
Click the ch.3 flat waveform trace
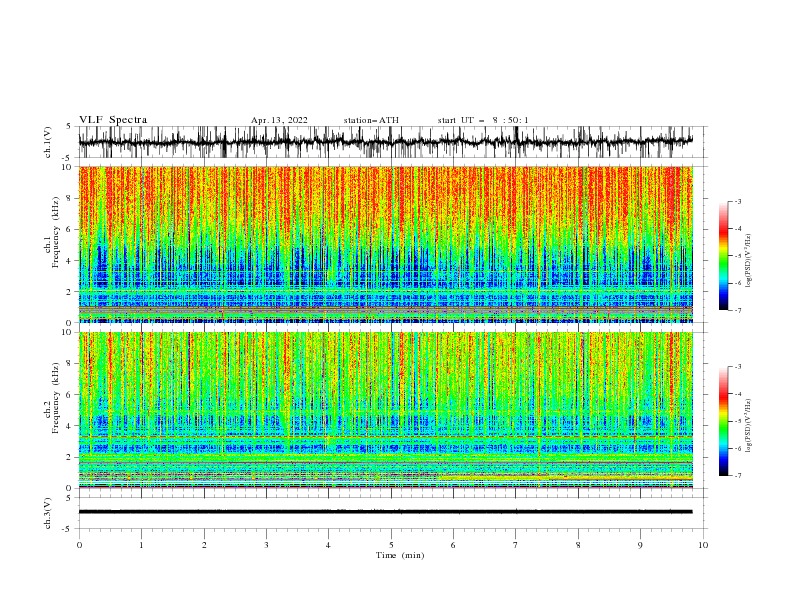pyautogui.click(x=386, y=512)
